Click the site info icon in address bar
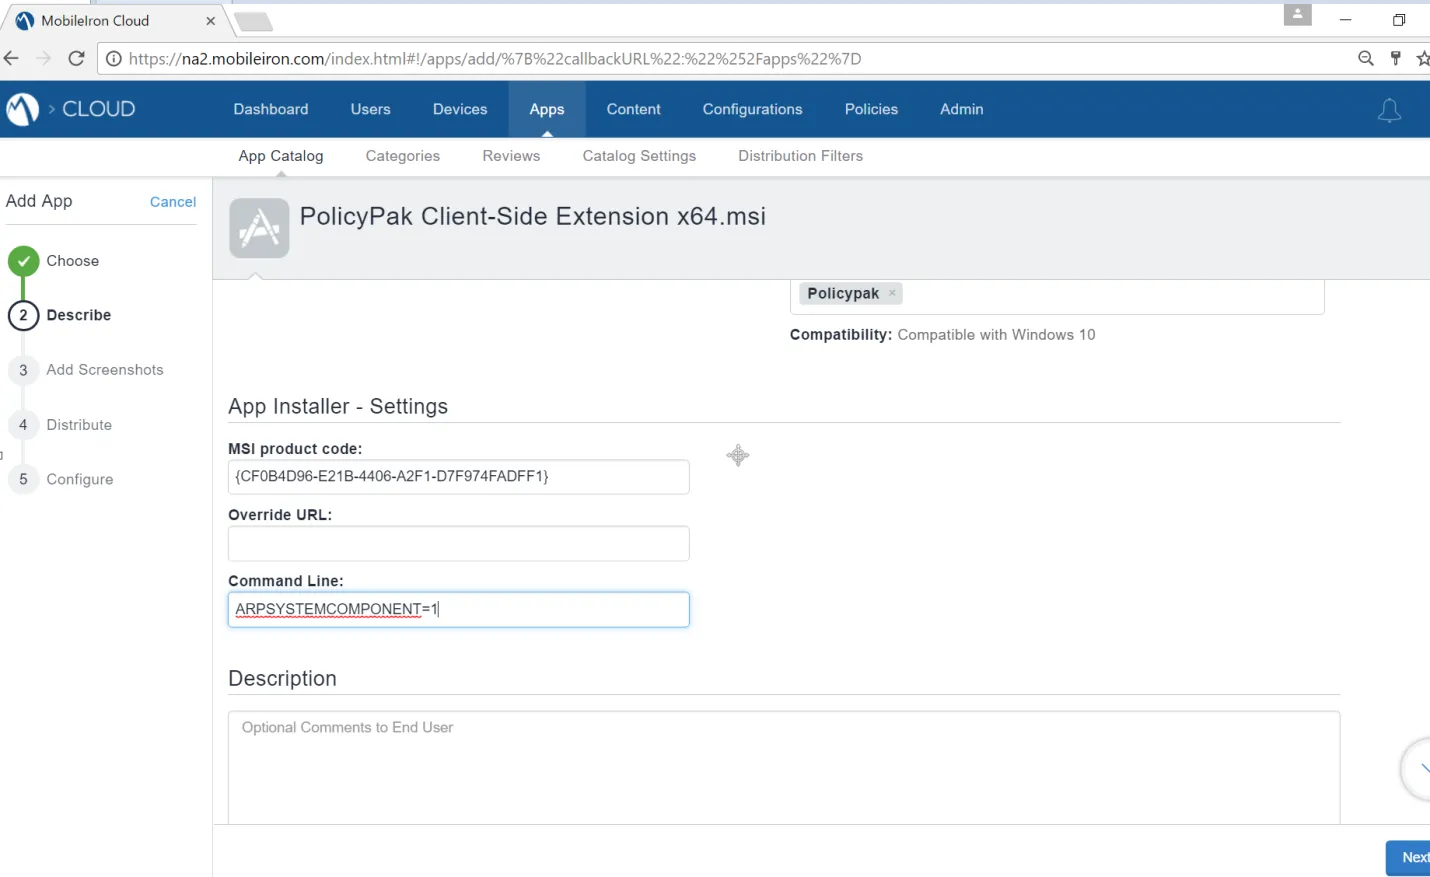This screenshot has width=1430, height=877. coord(114,59)
